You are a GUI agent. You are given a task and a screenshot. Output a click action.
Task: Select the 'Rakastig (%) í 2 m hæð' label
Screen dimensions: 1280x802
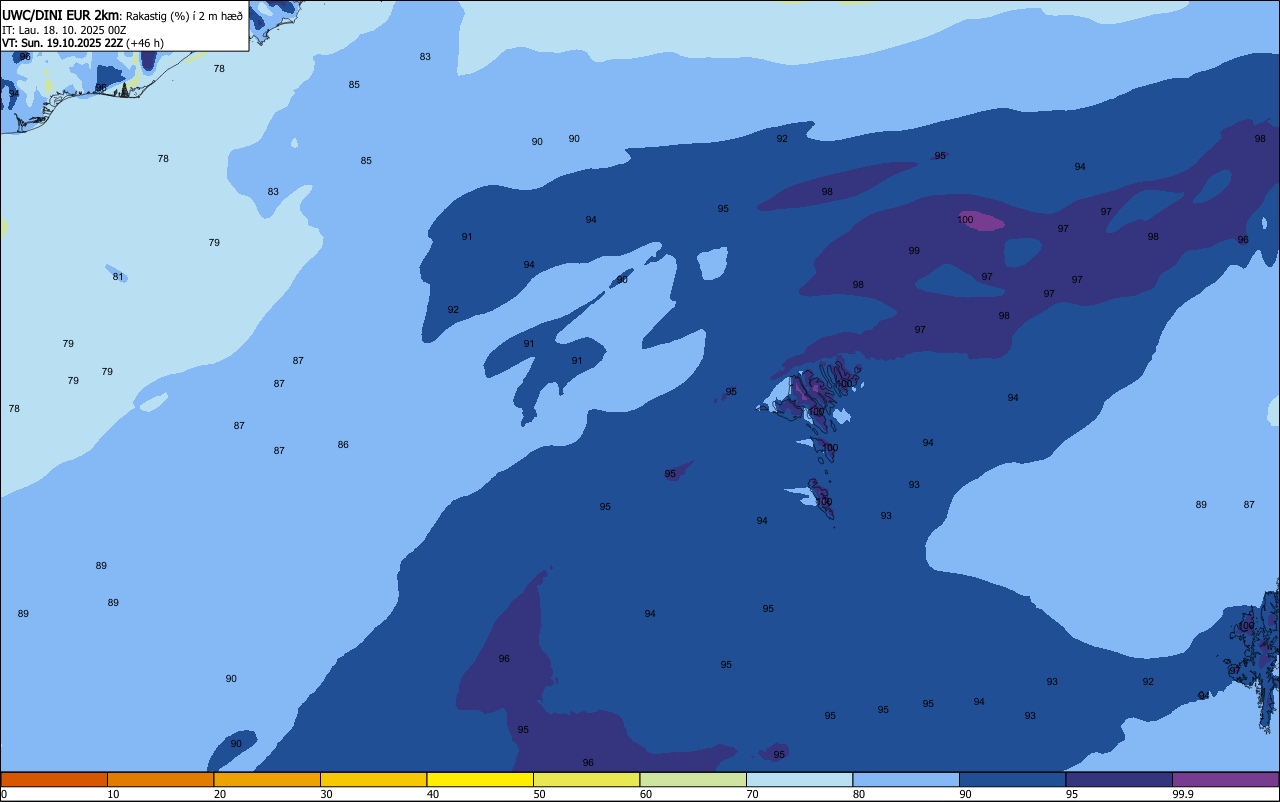[184, 16]
